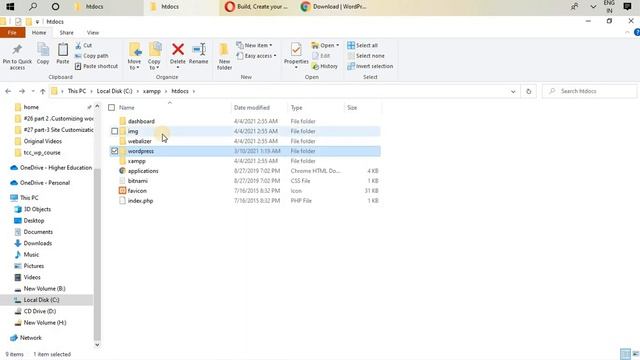Select Local Disk (C:) in navigation pane

pos(41,300)
